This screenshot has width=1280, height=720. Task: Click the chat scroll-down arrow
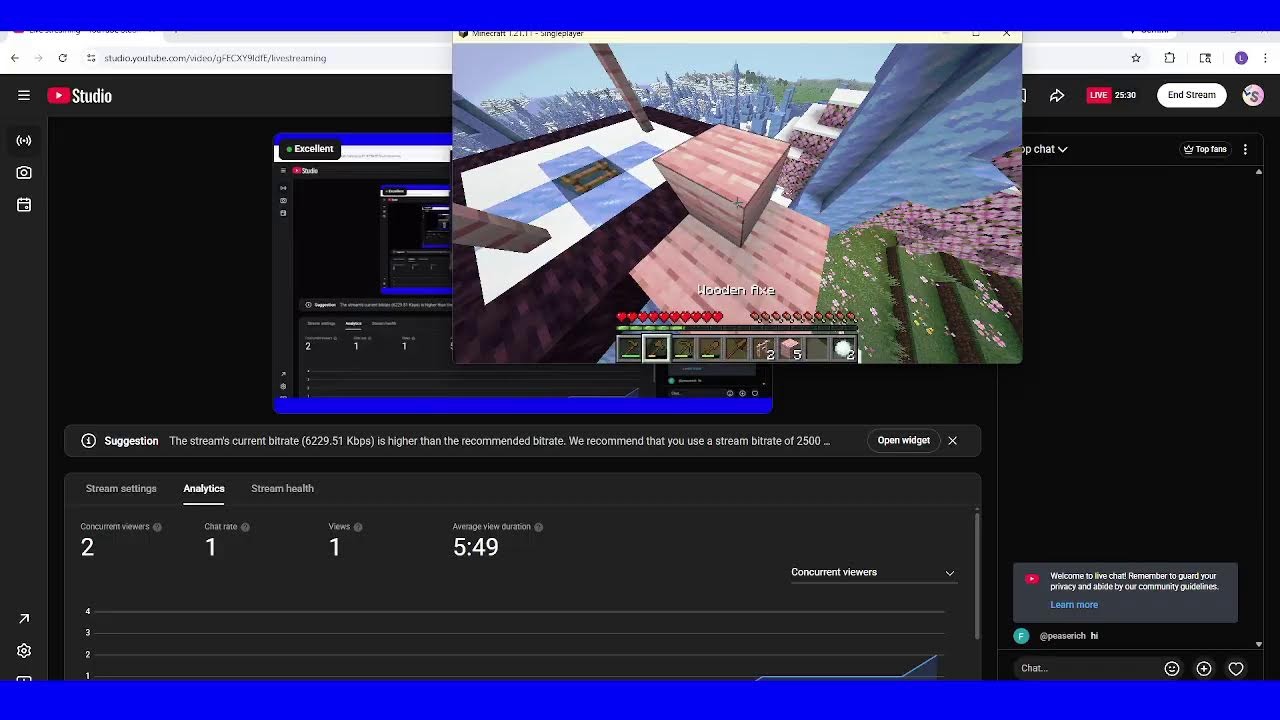(x=1259, y=645)
